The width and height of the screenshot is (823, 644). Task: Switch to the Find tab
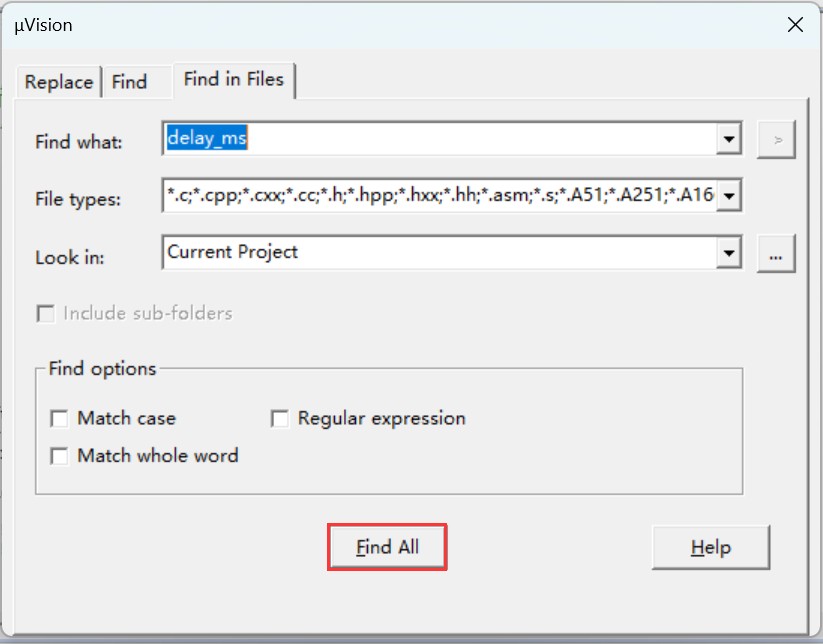click(x=138, y=82)
